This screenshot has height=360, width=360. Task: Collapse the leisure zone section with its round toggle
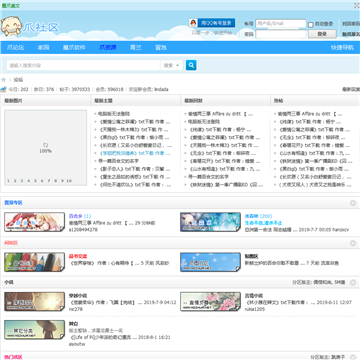pos(353,243)
